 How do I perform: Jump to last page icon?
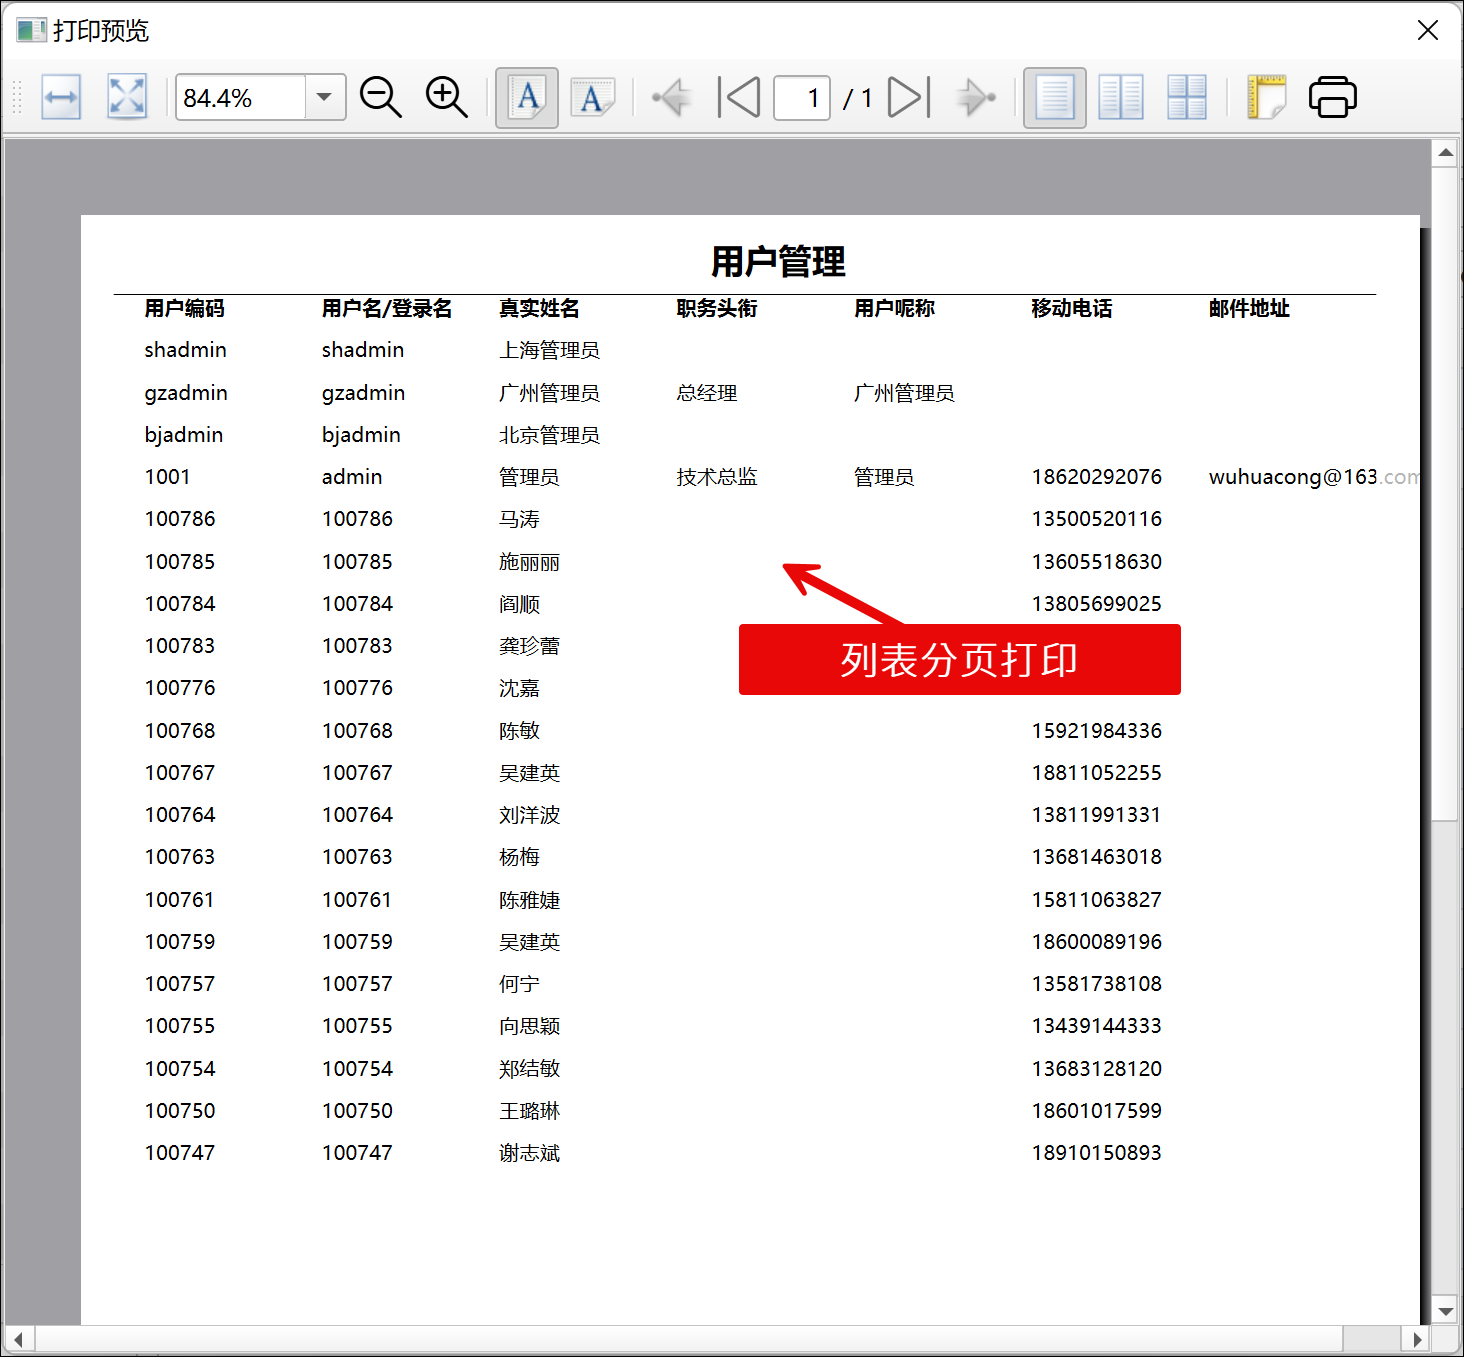[x=909, y=98]
